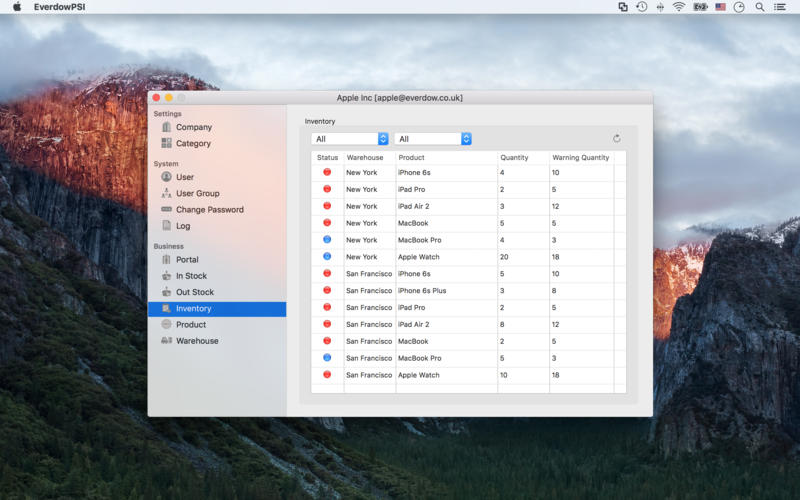Click the Company building icon in sidebar
The width and height of the screenshot is (800, 500).
click(166, 127)
